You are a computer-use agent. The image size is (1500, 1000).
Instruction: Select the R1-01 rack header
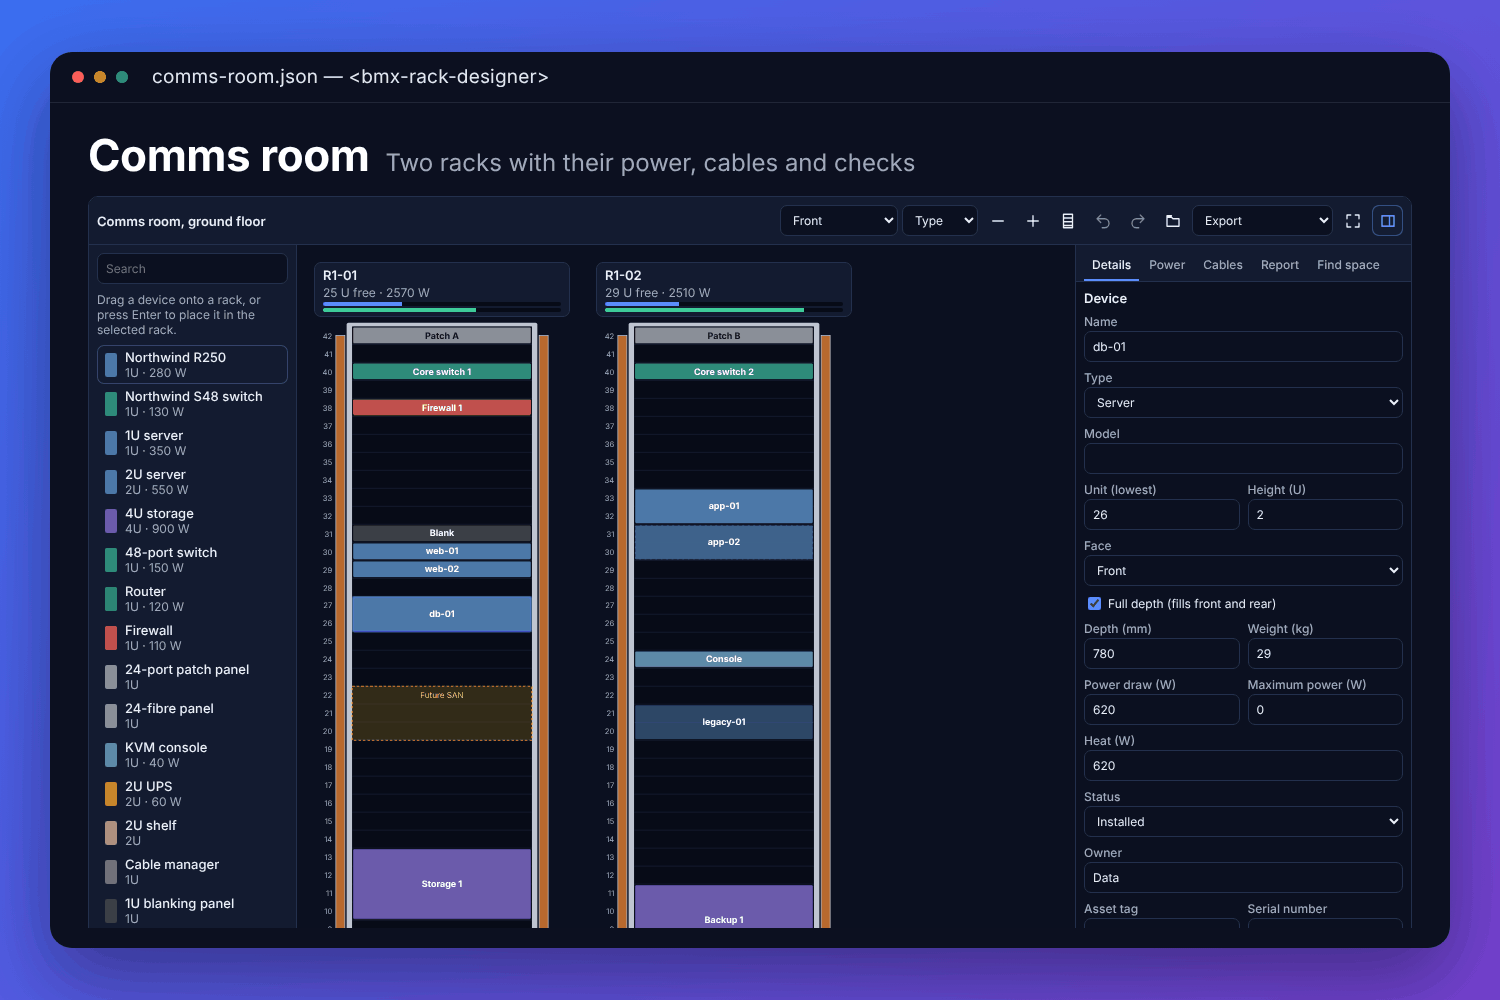[x=442, y=289]
